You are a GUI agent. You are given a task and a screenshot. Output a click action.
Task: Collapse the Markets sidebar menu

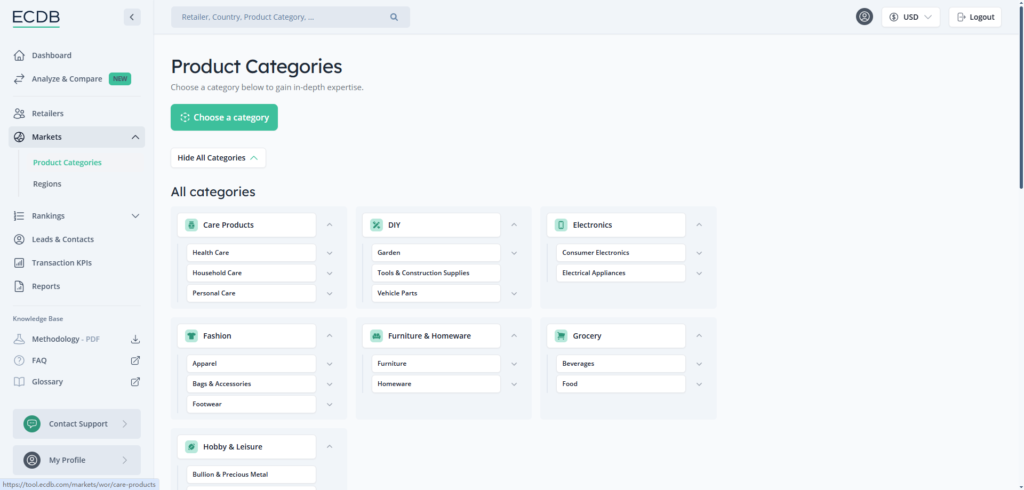(135, 137)
